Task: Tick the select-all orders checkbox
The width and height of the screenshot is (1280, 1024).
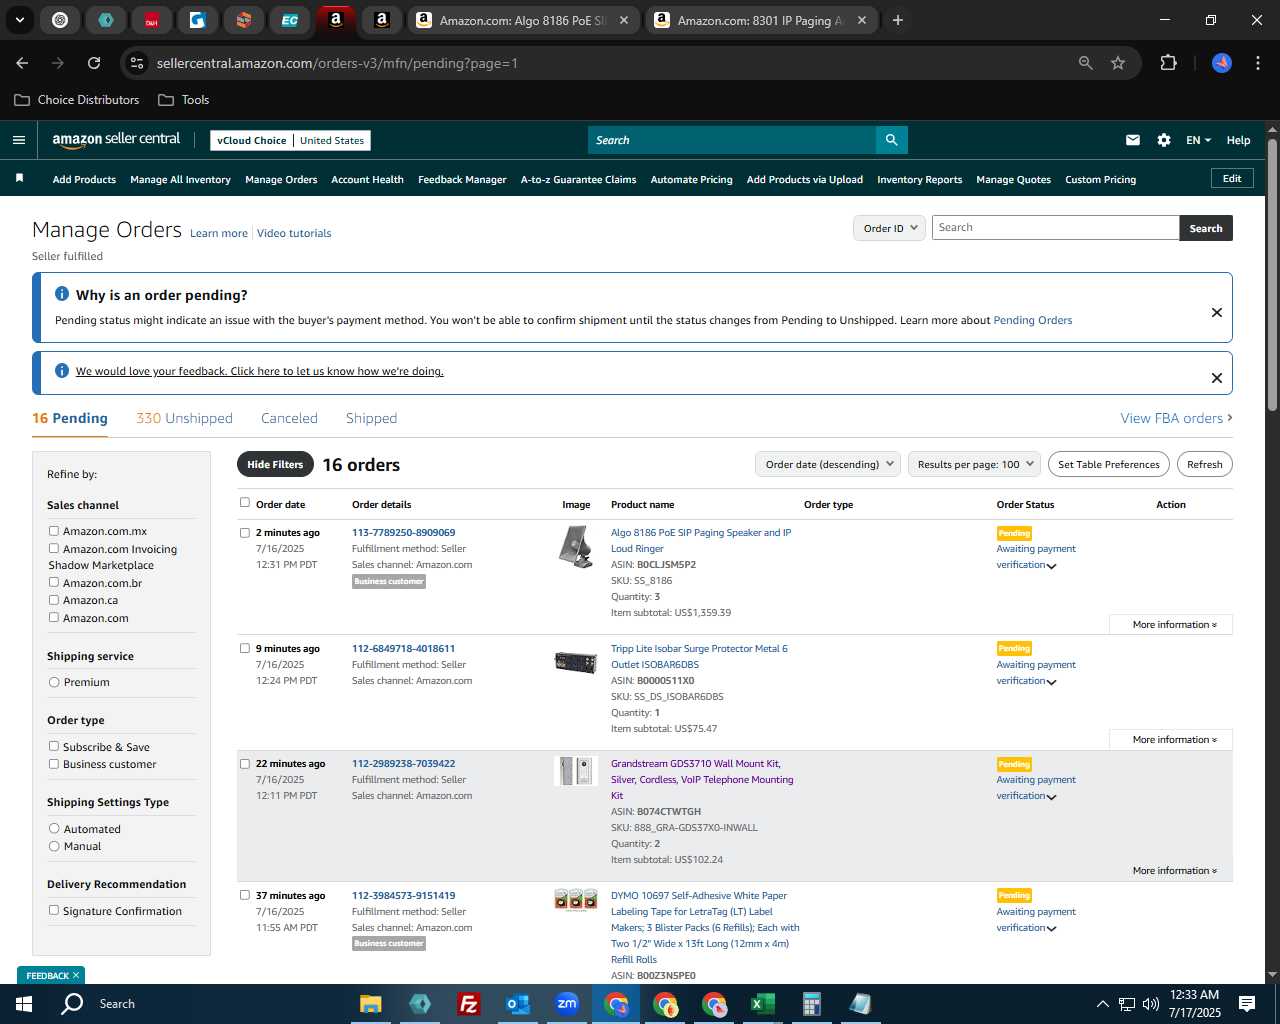Action: 245,503
